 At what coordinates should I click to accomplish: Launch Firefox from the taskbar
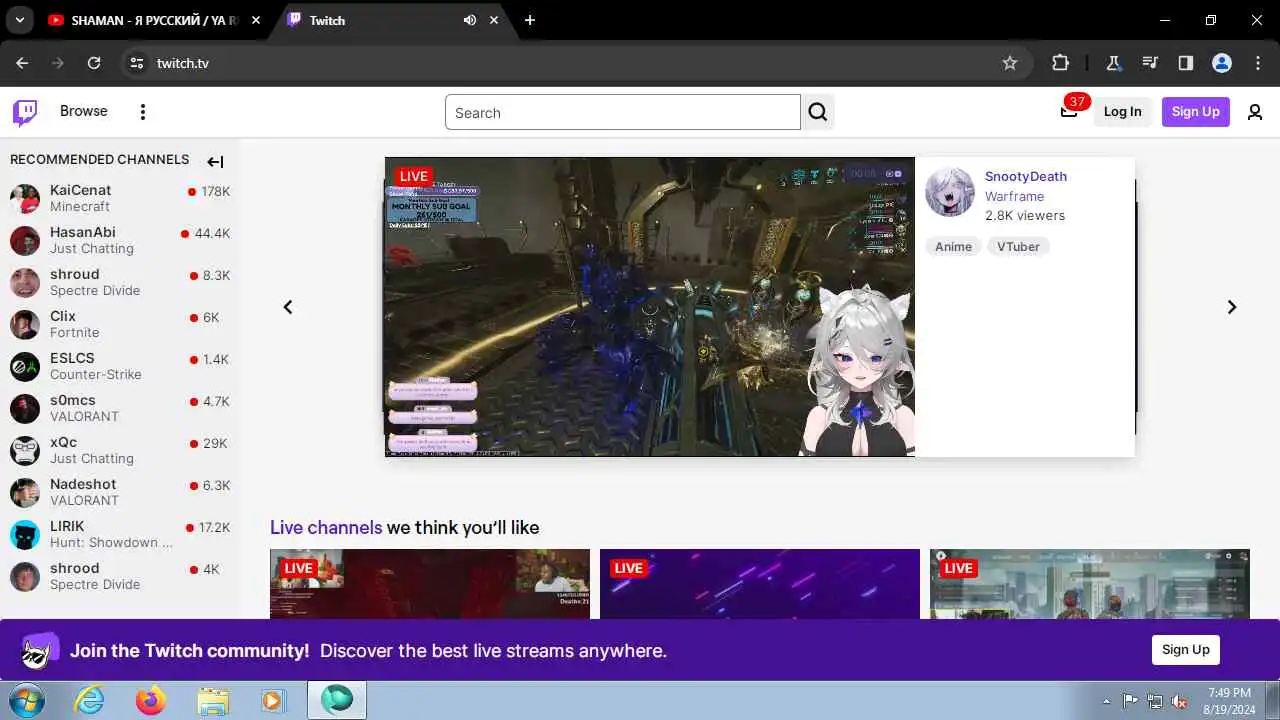coord(151,701)
